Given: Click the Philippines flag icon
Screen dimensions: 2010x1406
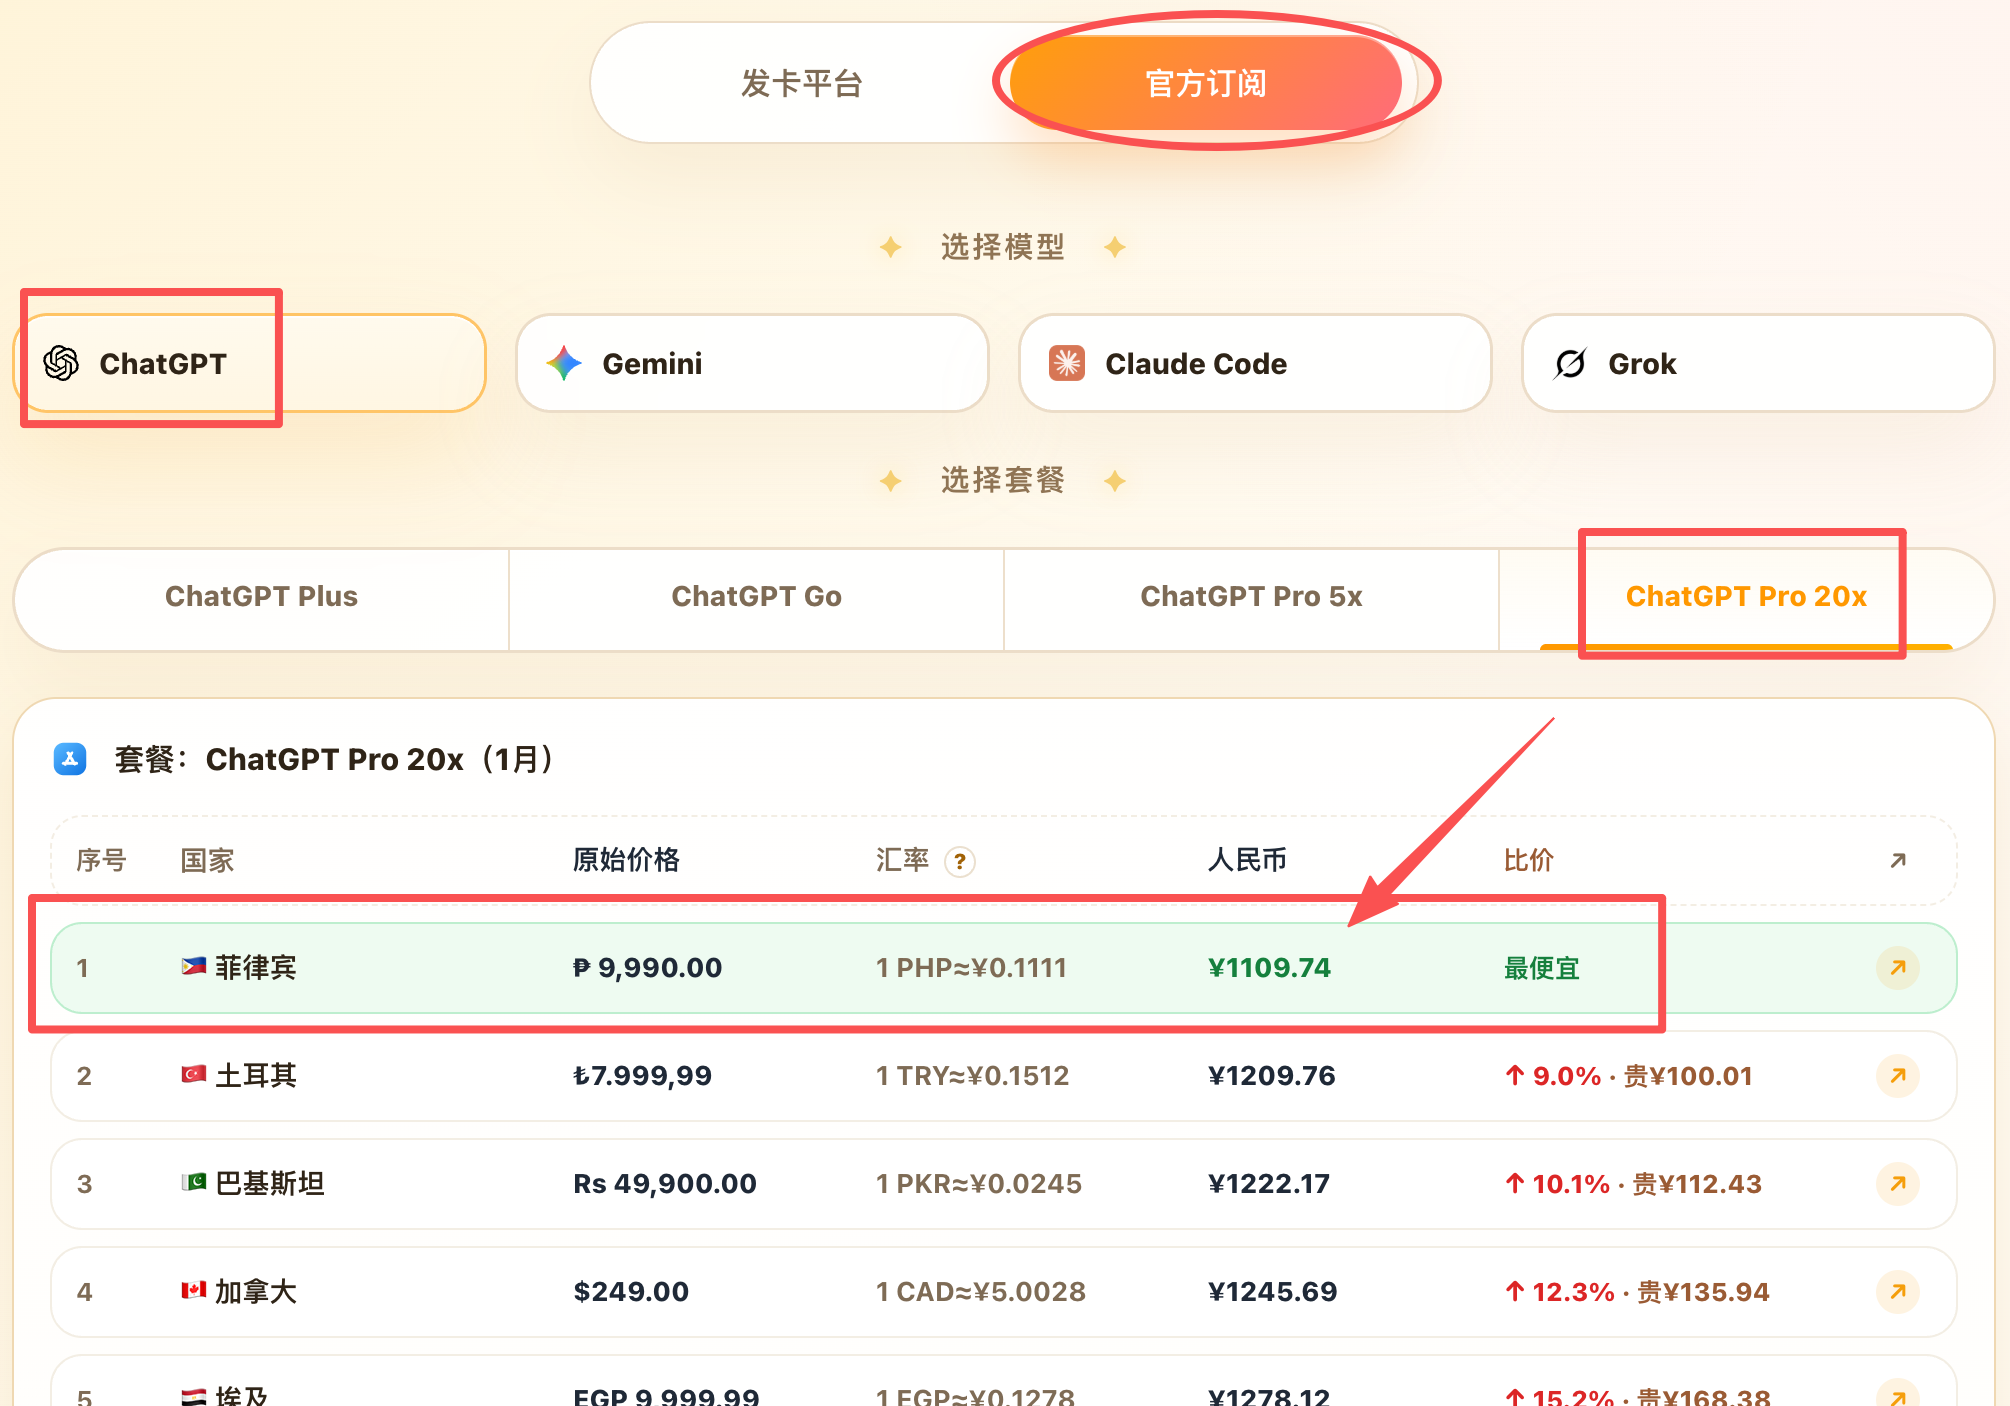Looking at the screenshot, I should click(x=194, y=966).
